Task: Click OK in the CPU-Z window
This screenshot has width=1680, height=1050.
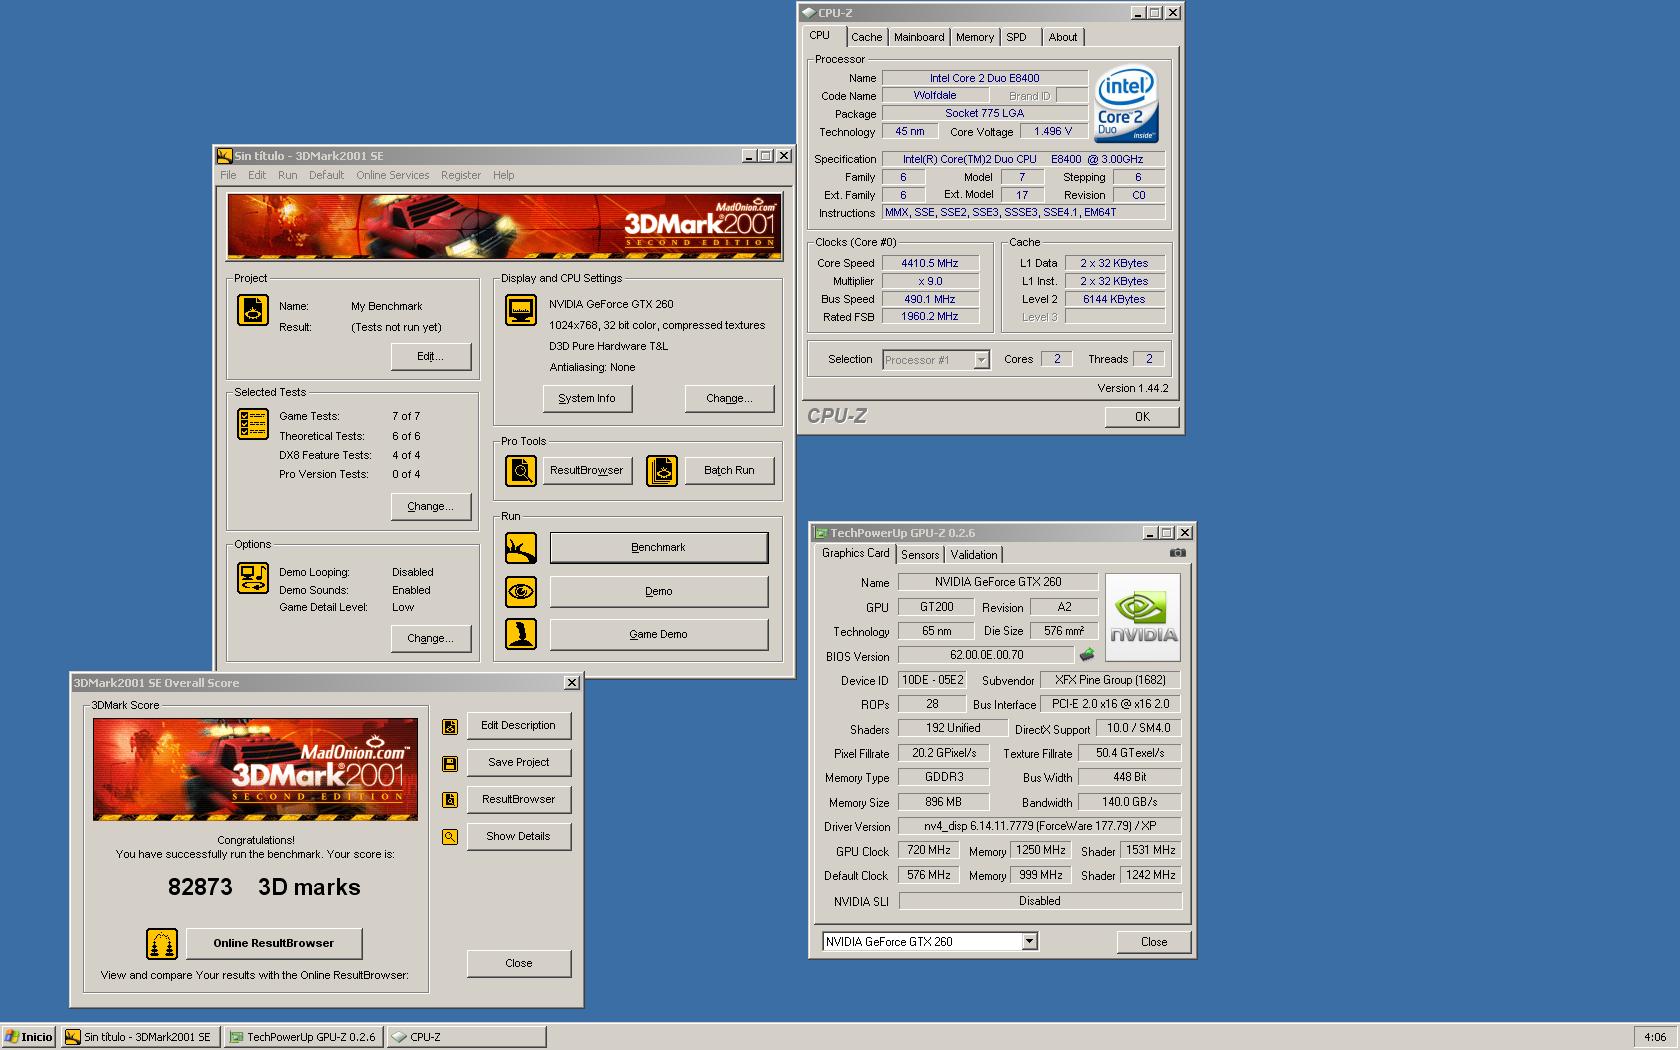Action: pos(1142,417)
